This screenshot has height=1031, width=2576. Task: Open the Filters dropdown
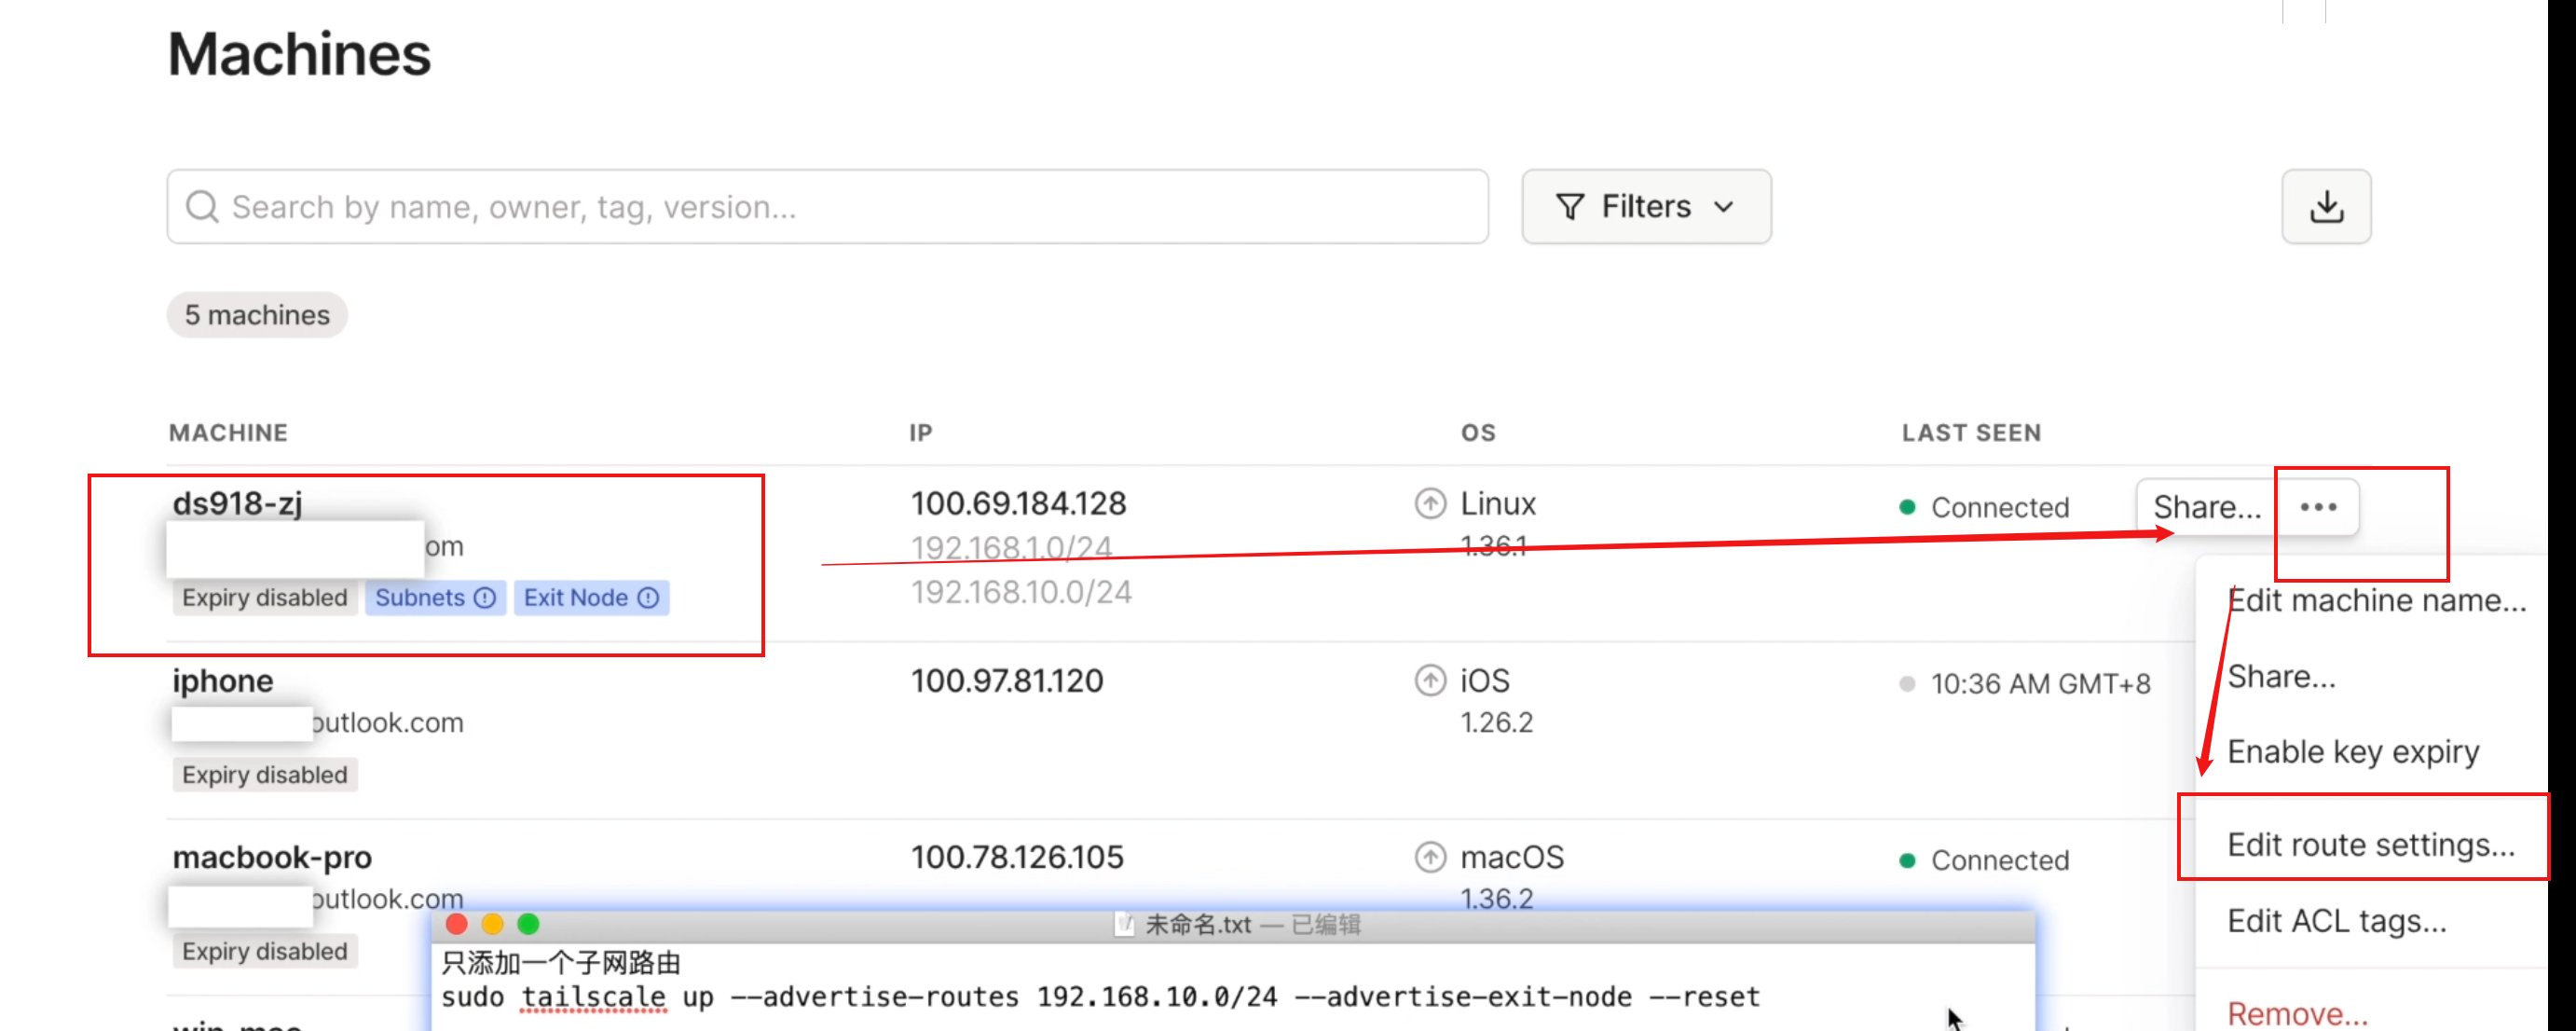(1645, 207)
